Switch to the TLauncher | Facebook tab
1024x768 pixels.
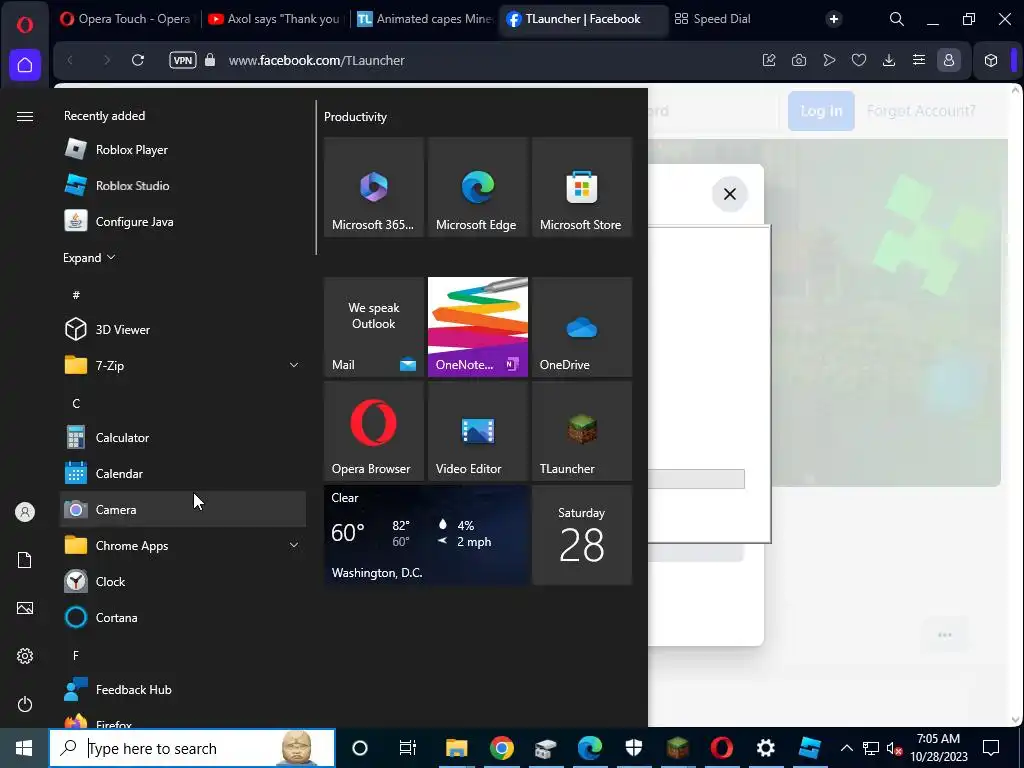(x=584, y=19)
